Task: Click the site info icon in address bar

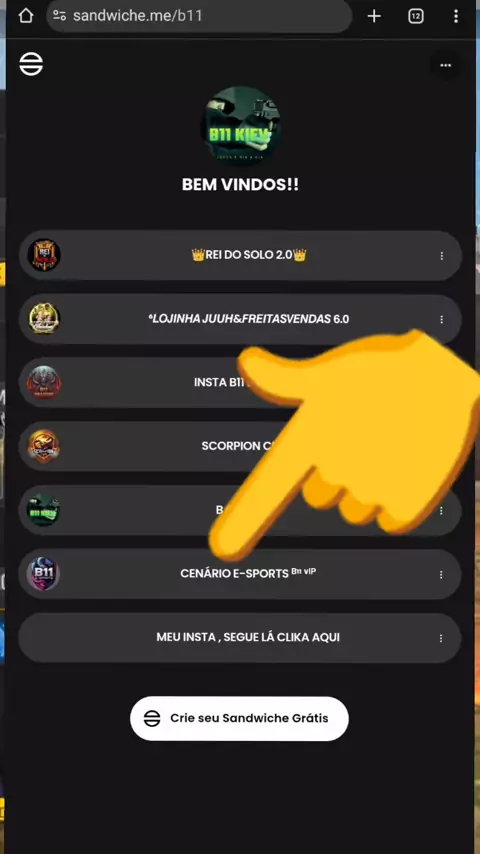Action: coord(59,16)
